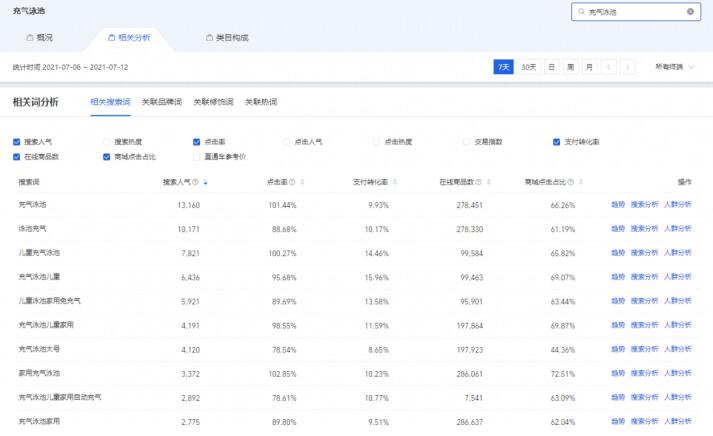Open 搜索分析 for the 儿童泳池家用免充气 row
The width and height of the screenshot is (713, 436).
[x=644, y=301]
